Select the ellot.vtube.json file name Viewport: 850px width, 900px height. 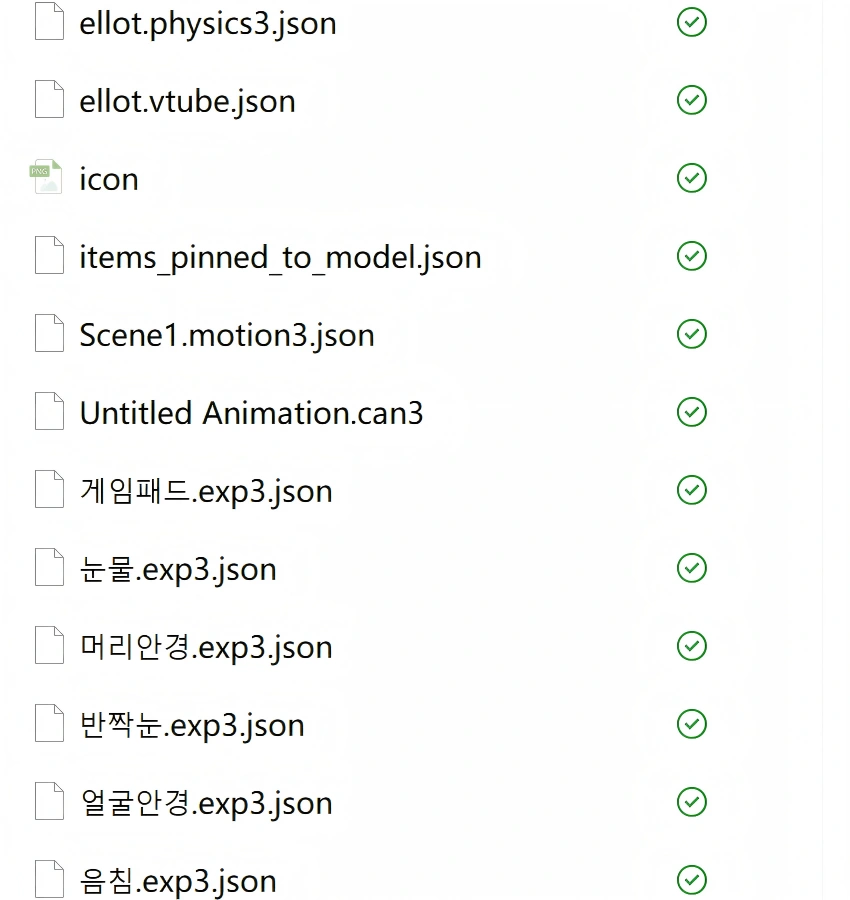187,101
